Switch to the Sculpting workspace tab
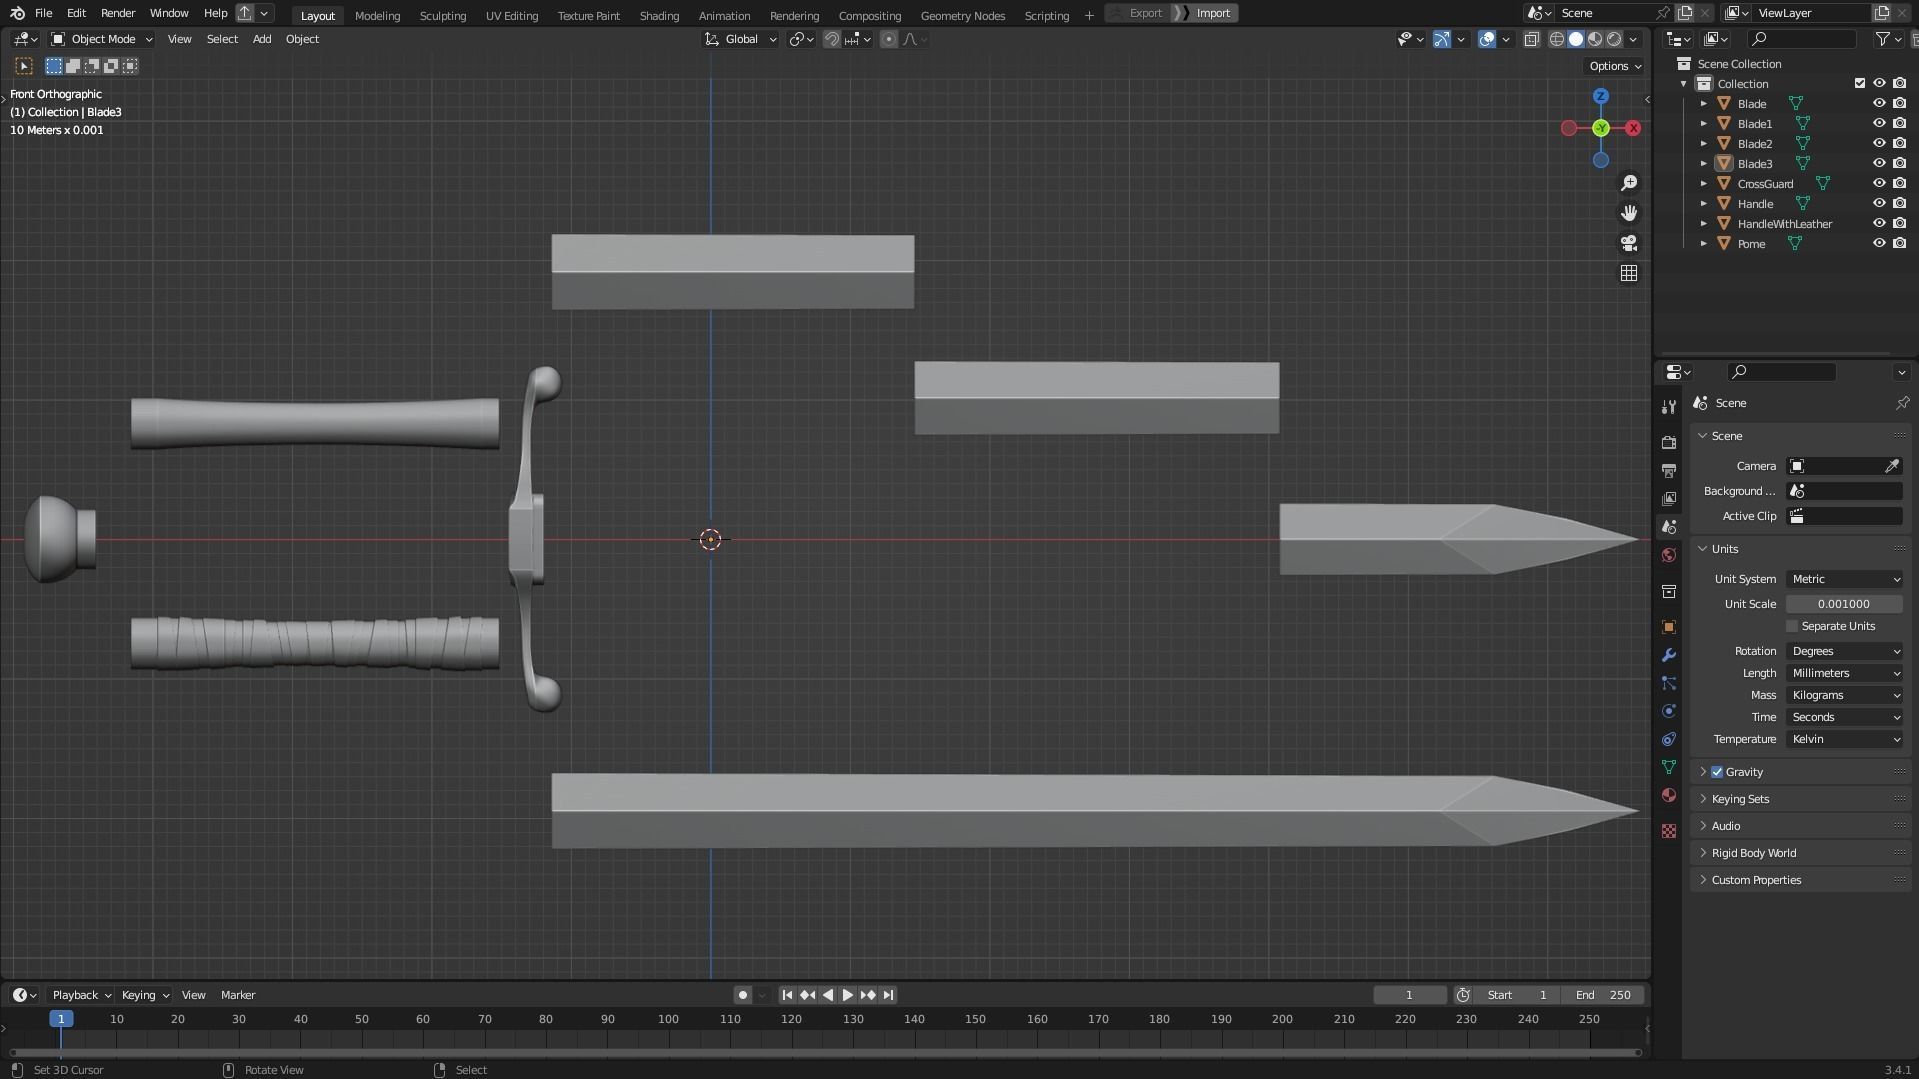This screenshot has height=1079, width=1919. click(443, 15)
